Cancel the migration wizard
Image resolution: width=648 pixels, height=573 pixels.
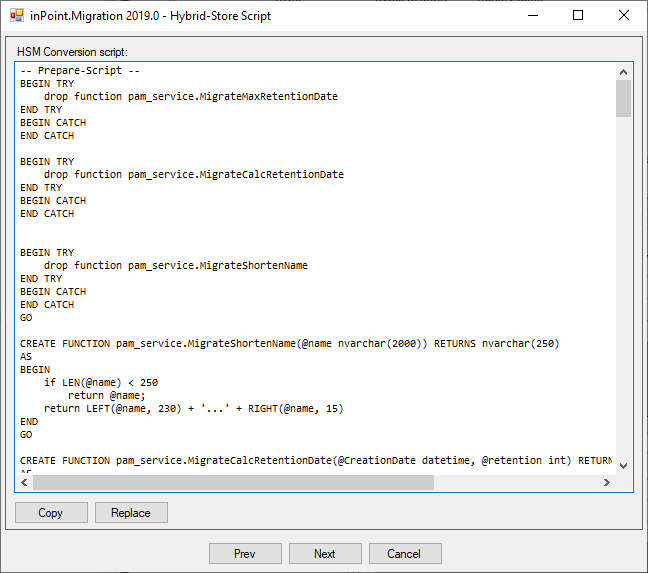click(x=405, y=553)
